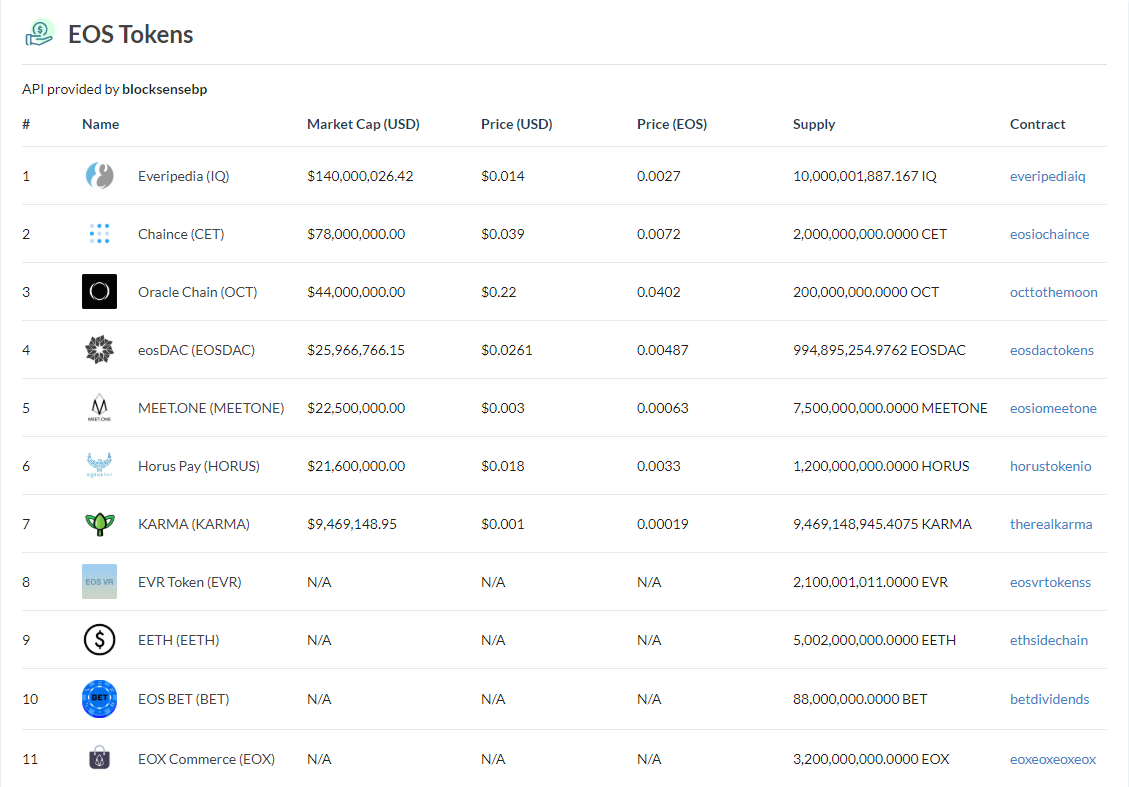The width and height of the screenshot is (1129, 787).
Task: Click the 88,000,000.0000 BET supply value
Action: tap(860, 699)
